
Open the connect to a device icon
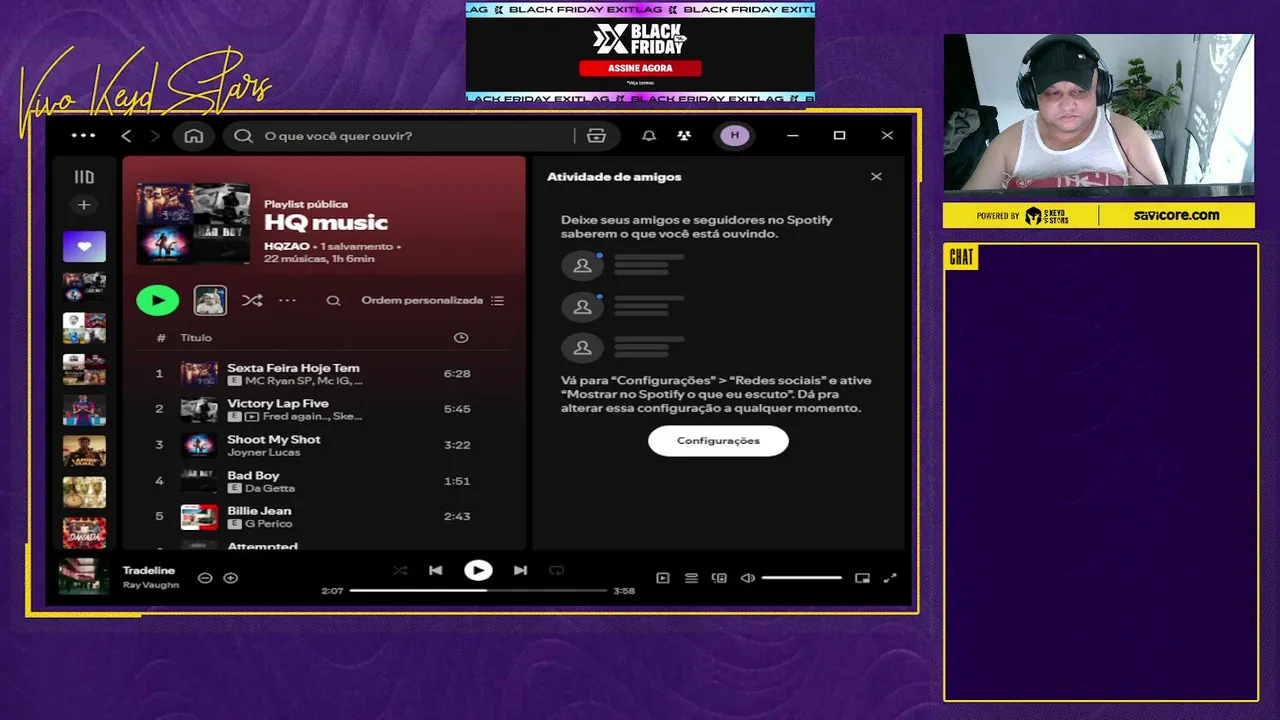pyautogui.click(x=719, y=578)
